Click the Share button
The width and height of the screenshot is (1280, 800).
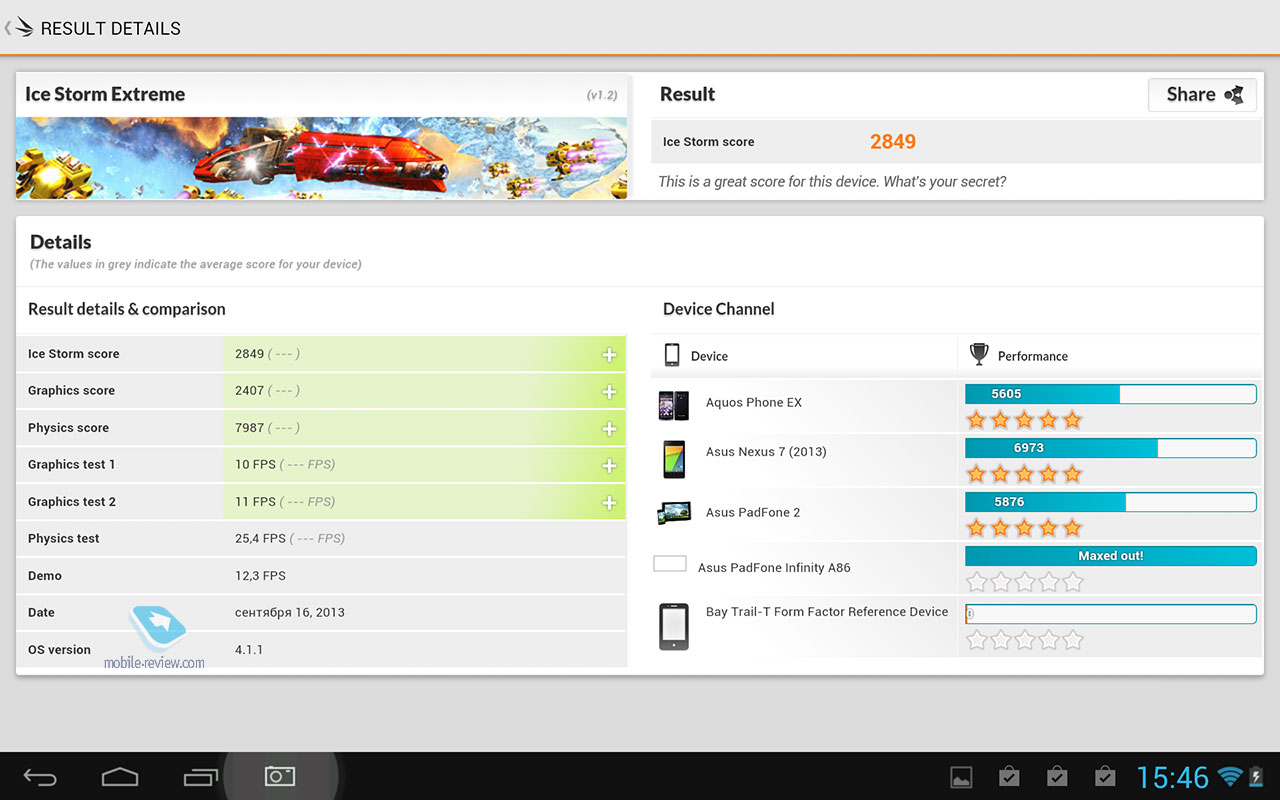1202,95
